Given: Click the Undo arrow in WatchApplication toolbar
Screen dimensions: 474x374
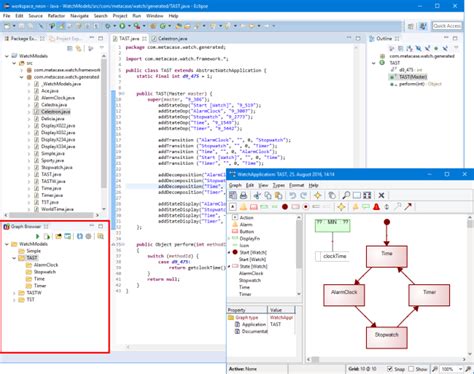Looking at the screenshot, I should [293, 195].
